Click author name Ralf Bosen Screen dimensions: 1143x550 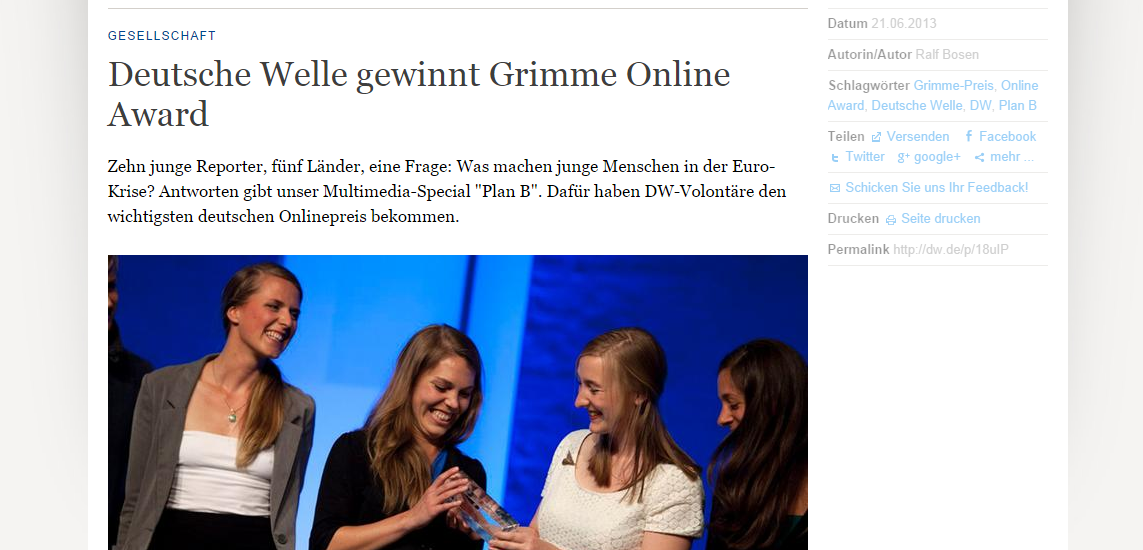coord(947,55)
